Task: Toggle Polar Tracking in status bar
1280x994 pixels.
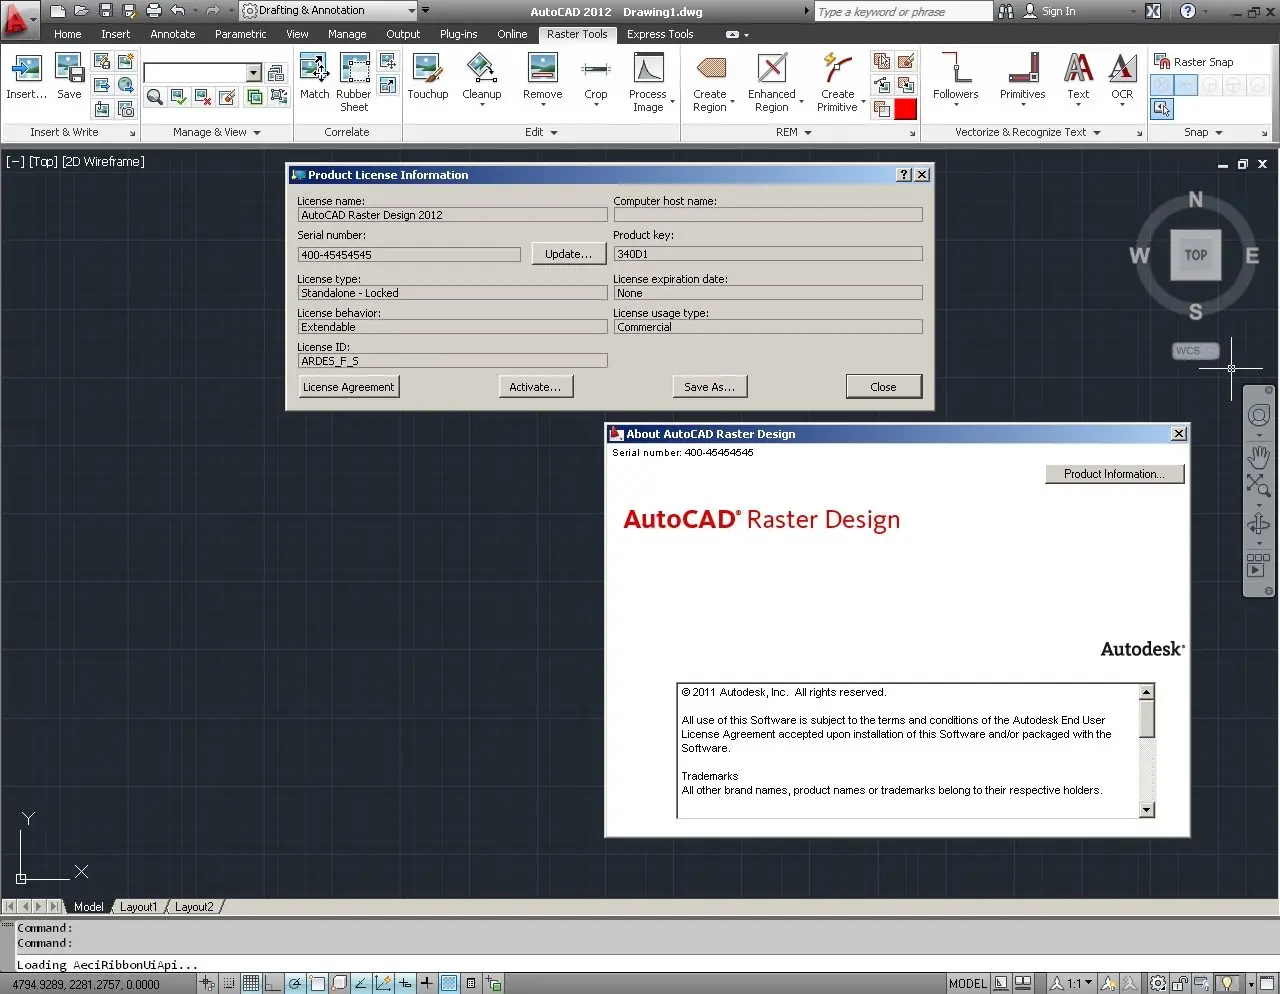Action: point(295,983)
